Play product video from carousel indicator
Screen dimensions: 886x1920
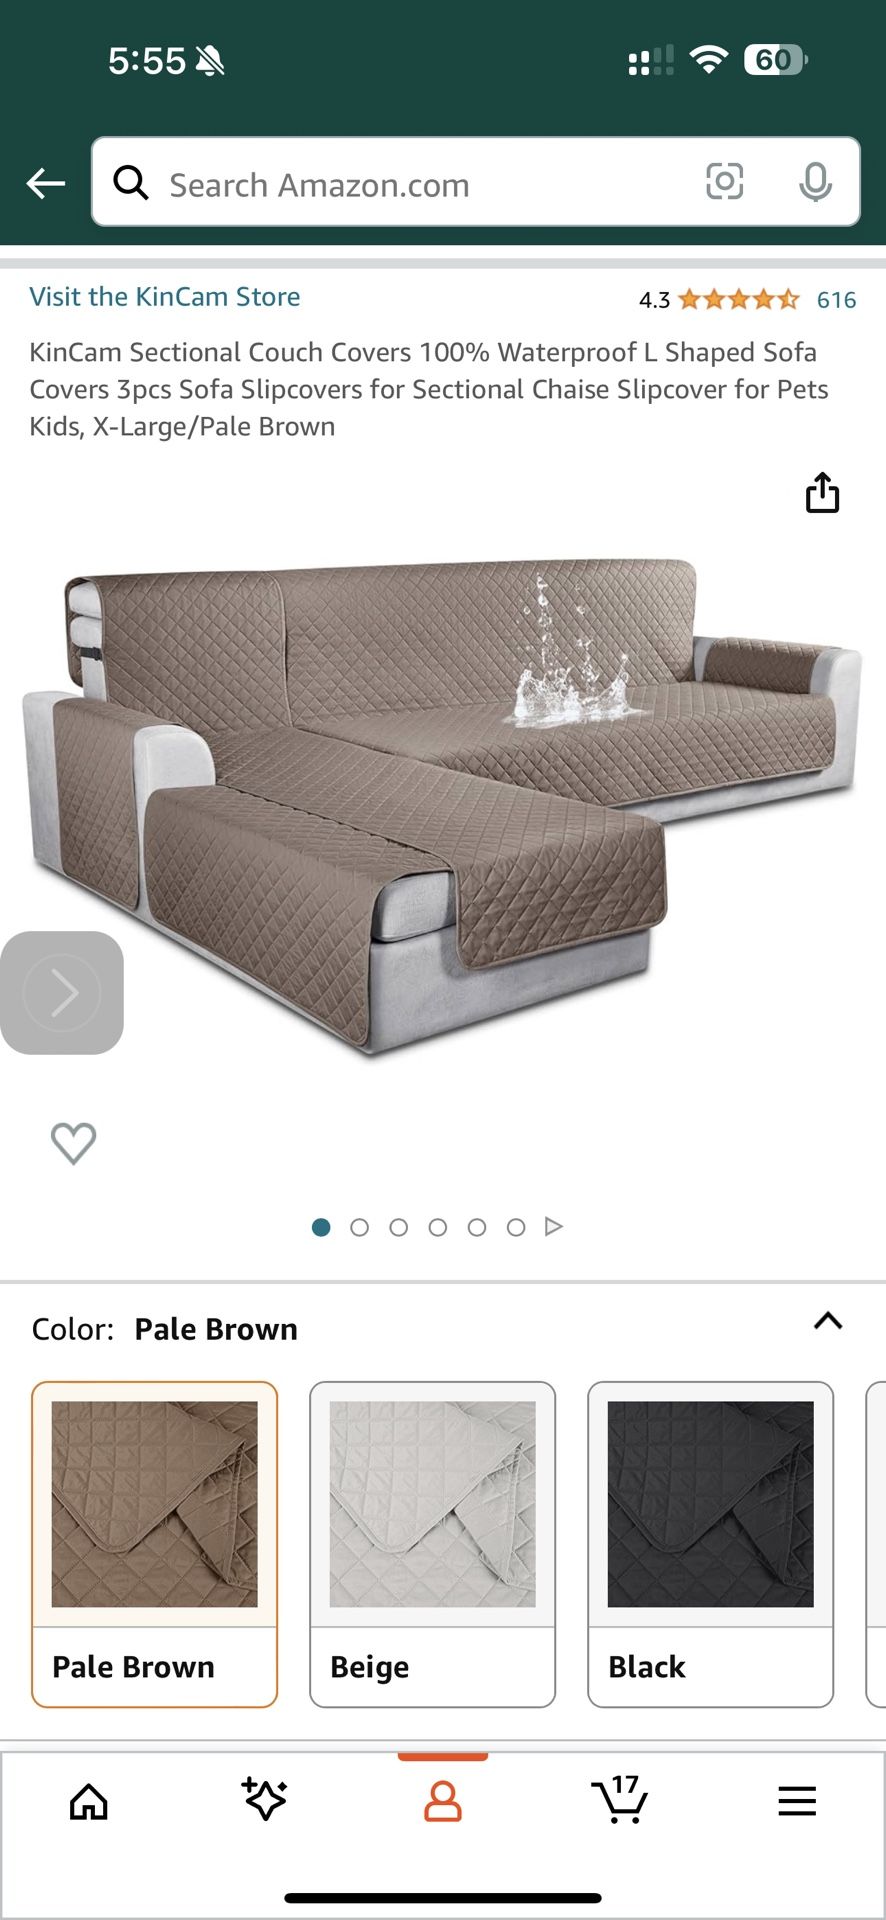[x=553, y=1226]
